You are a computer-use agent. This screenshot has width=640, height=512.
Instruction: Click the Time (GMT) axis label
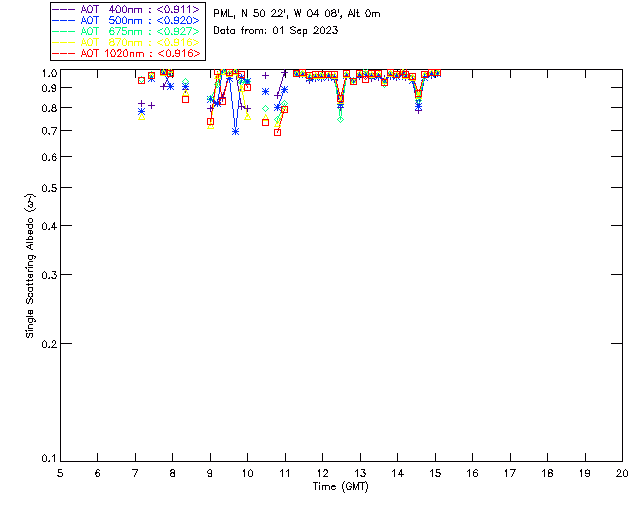tap(340, 487)
